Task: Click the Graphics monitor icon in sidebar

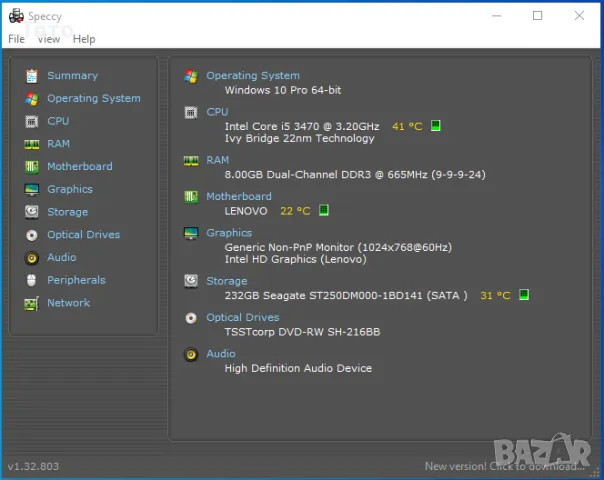Action: click(32, 190)
